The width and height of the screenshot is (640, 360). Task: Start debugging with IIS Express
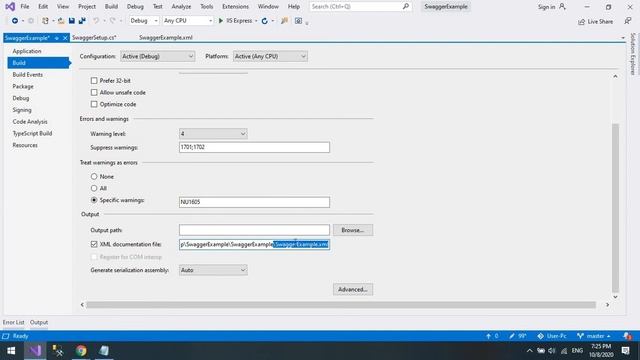coord(235,21)
